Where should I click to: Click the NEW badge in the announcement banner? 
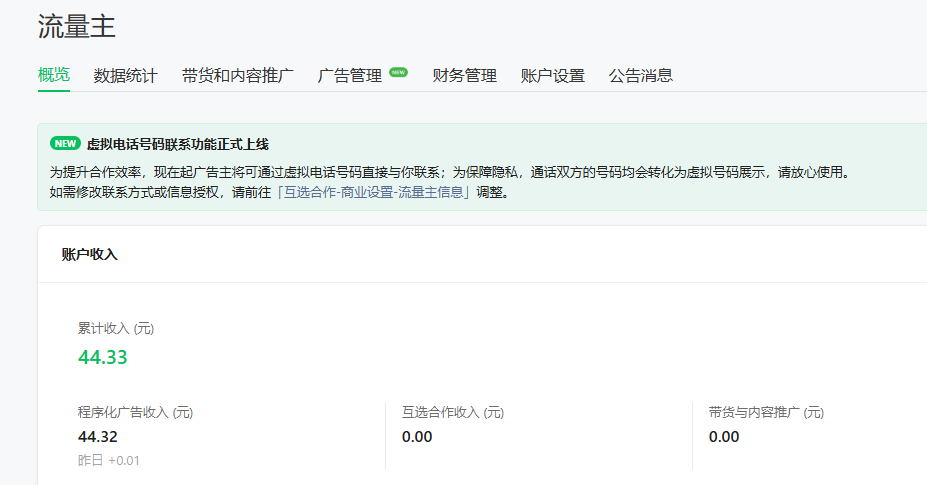tap(65, 144)
